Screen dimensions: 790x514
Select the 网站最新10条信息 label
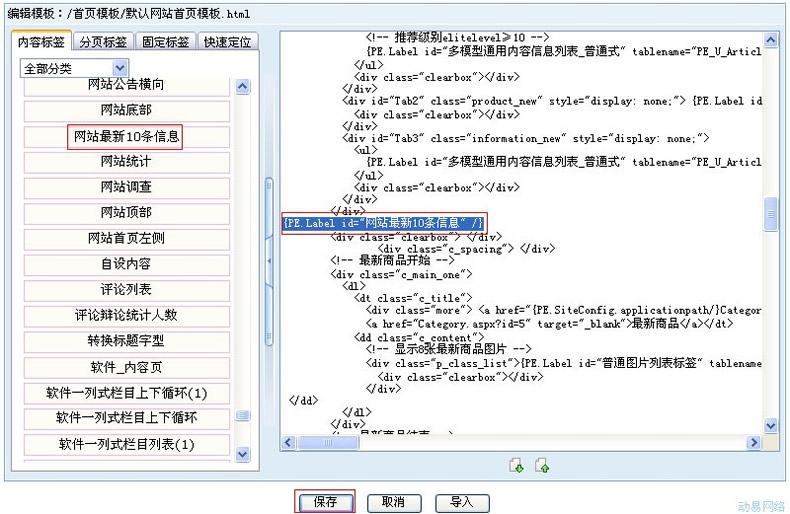click(x=126, y=137)
